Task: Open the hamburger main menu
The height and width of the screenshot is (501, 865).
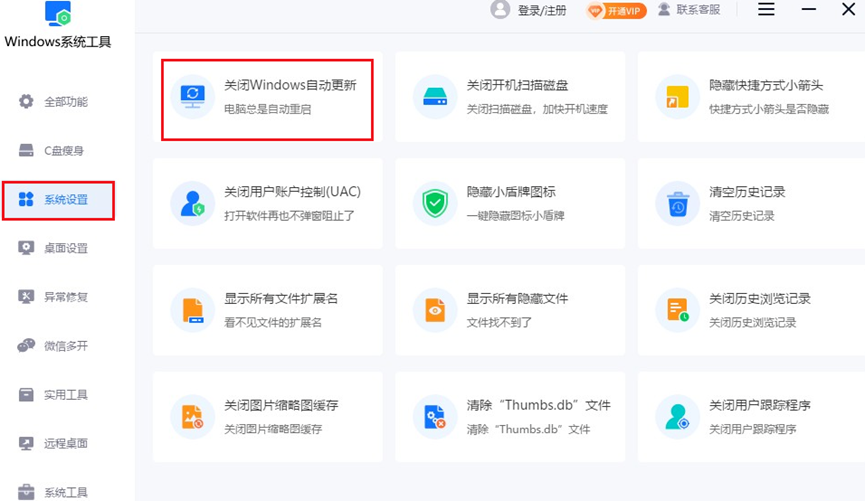Action: 766,9
